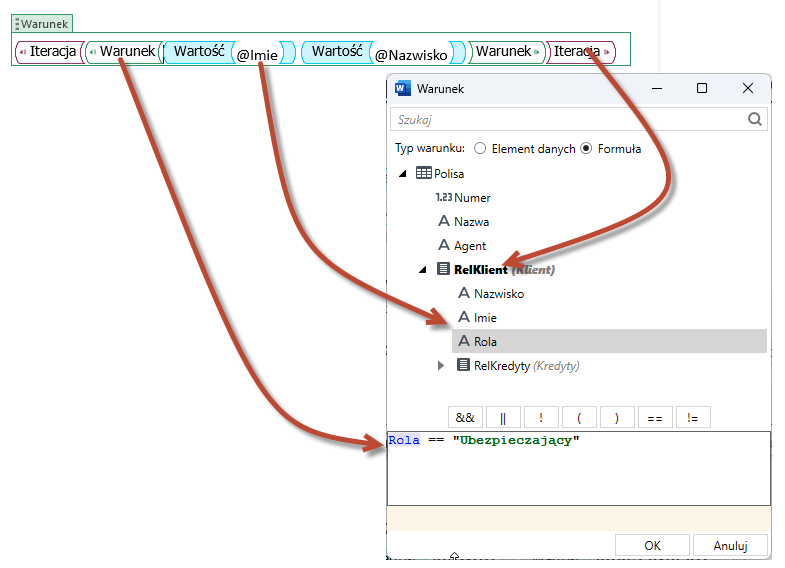
Task: Select the Numer field in tree
Action: tap(472, 198)
